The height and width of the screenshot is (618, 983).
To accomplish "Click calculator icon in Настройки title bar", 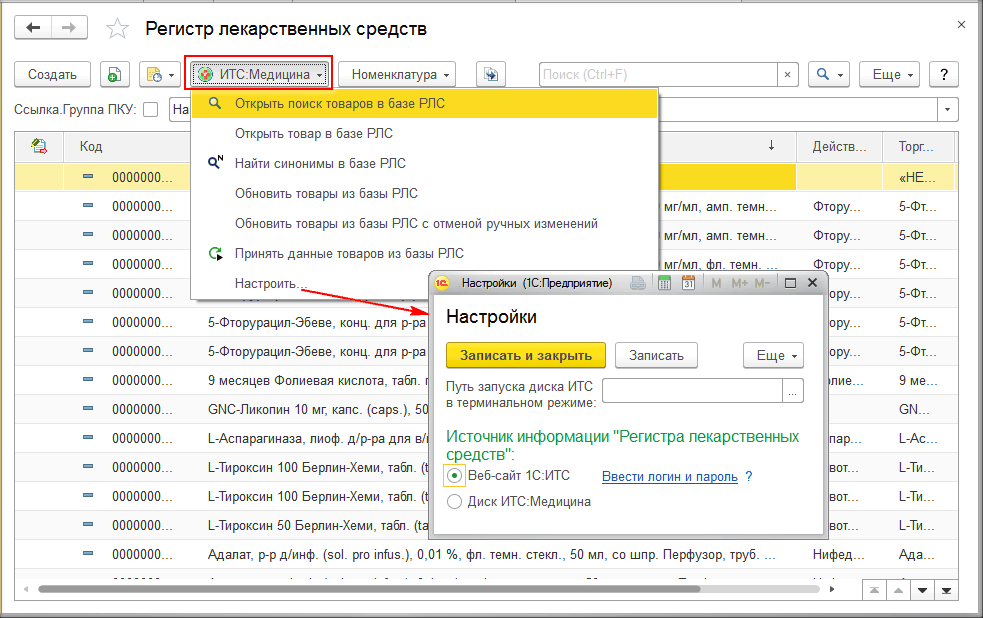I will click(665, 283).
